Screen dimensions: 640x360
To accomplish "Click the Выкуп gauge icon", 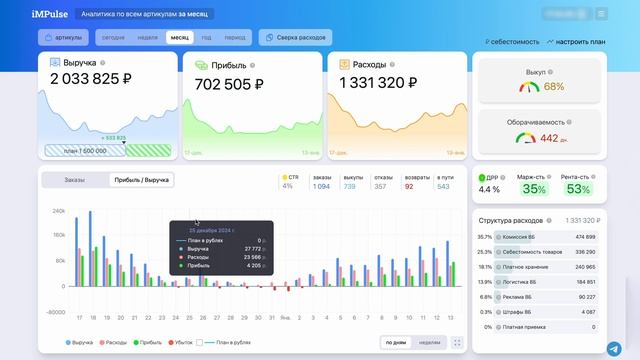I will pos(529,87).
